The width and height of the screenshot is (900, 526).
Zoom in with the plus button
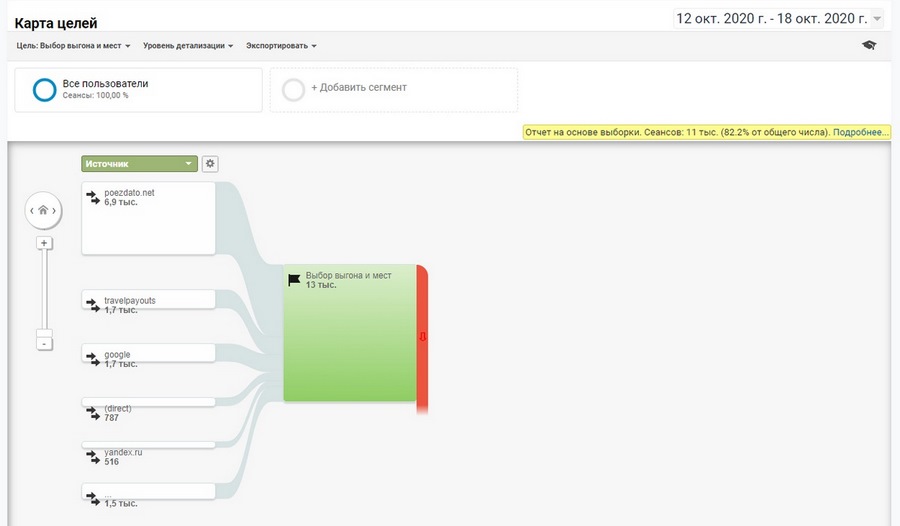[x=44, y=243]
